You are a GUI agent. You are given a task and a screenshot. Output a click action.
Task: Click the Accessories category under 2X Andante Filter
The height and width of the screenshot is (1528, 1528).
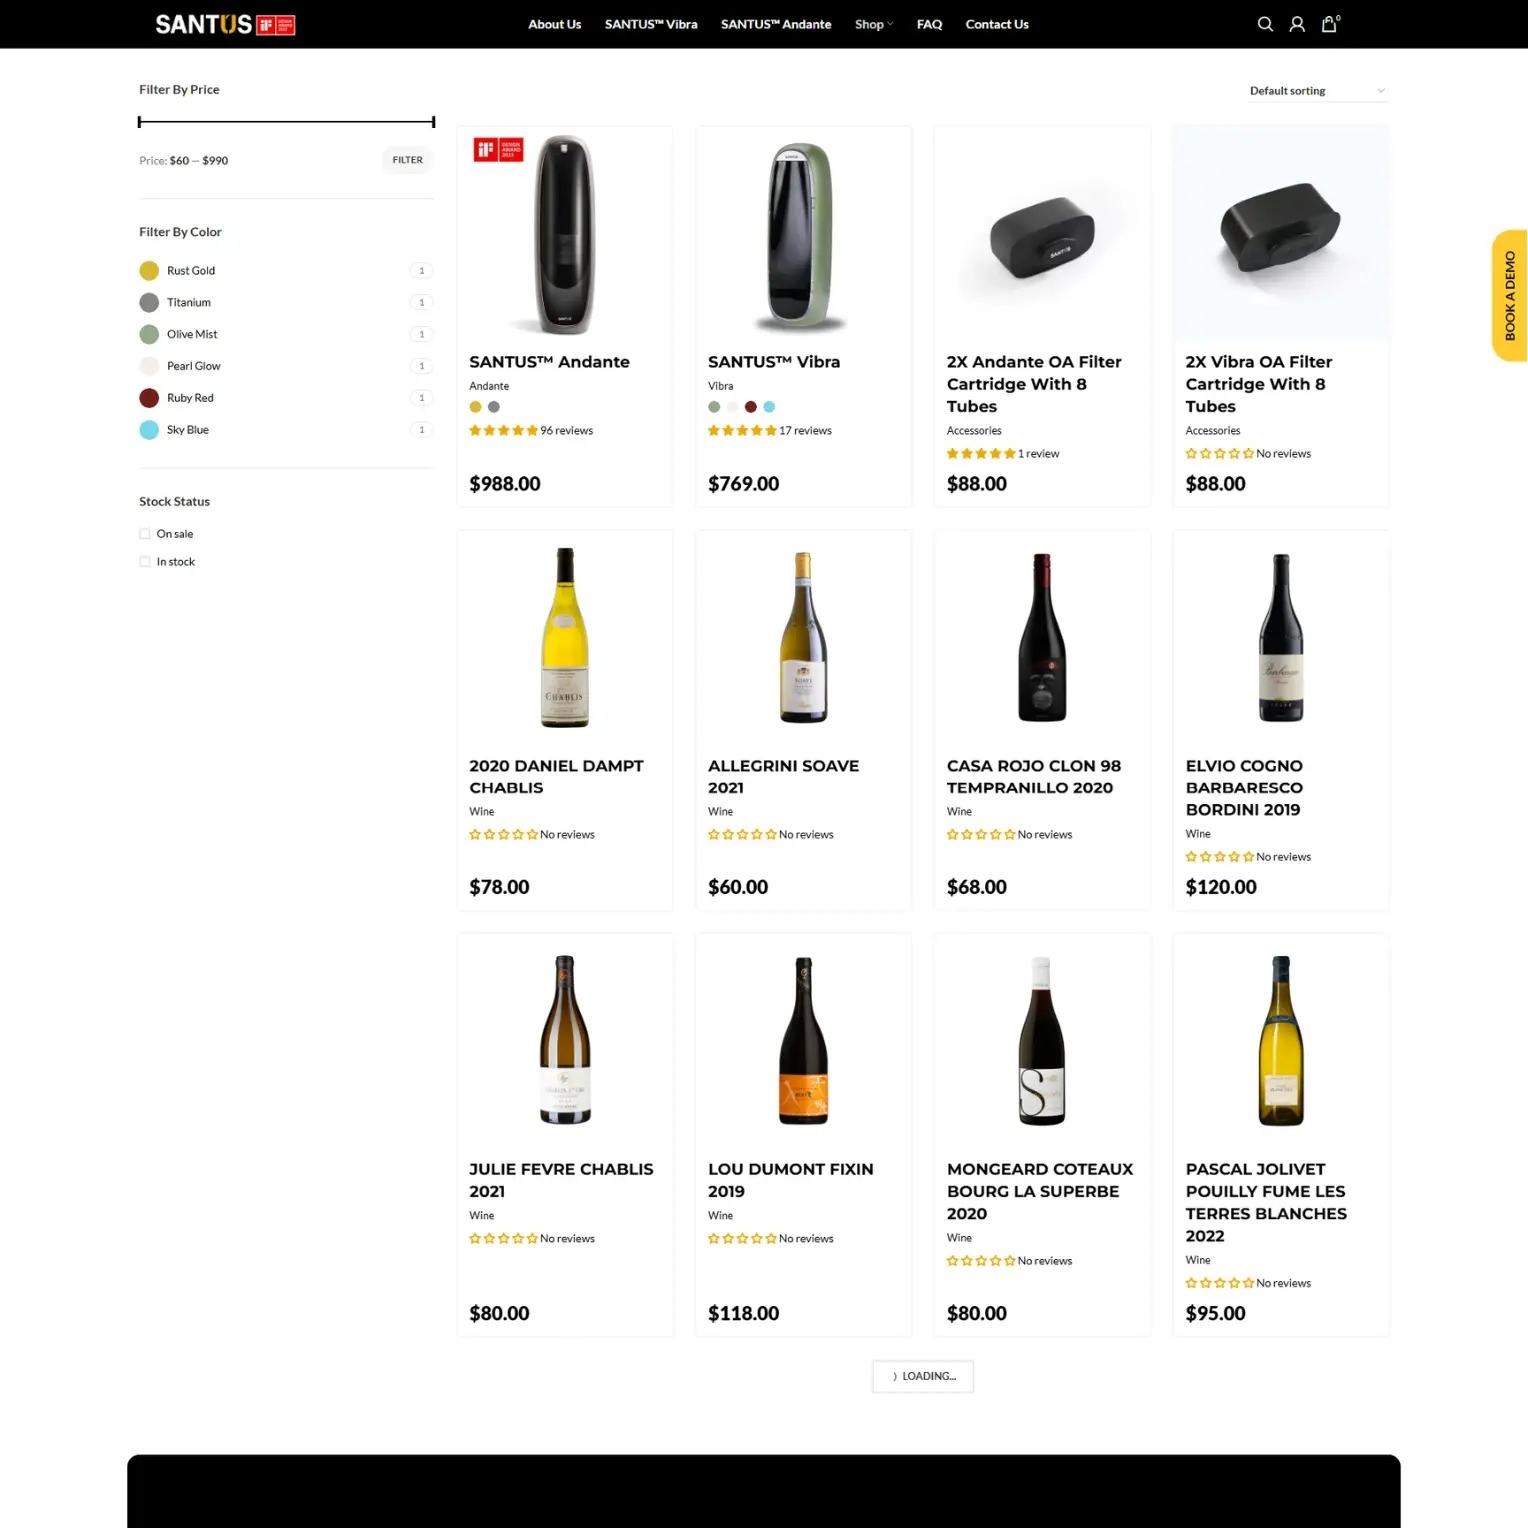[974, 431]
